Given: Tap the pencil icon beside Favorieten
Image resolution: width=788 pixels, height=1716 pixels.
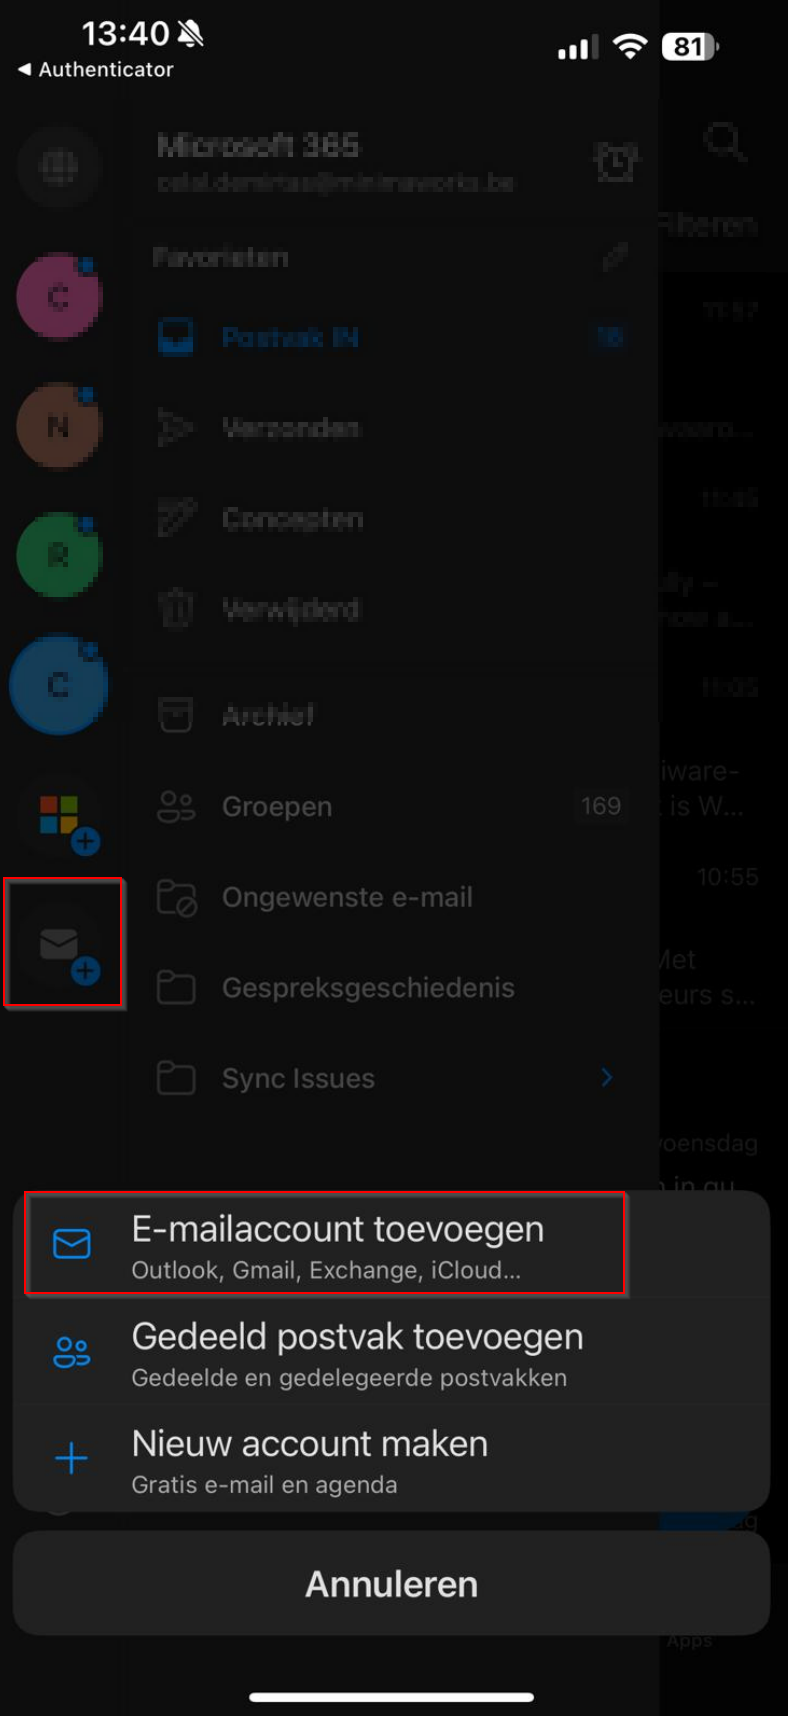Looking at the screenshot, I should point(615,257).
